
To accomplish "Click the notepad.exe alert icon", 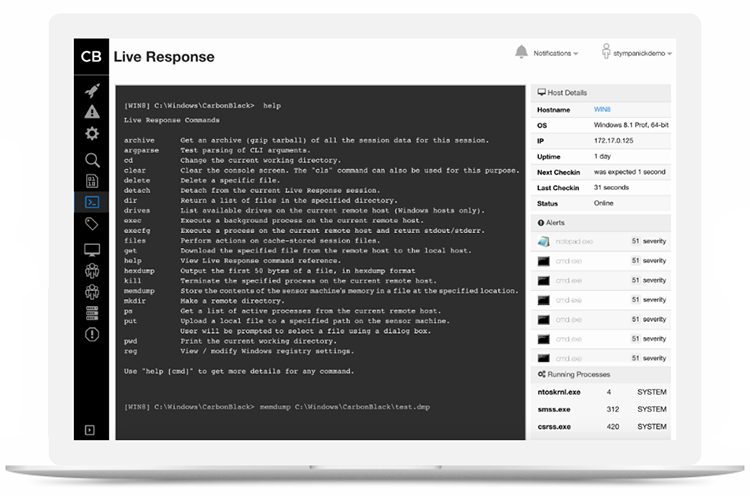I will [x=543, y=242].
